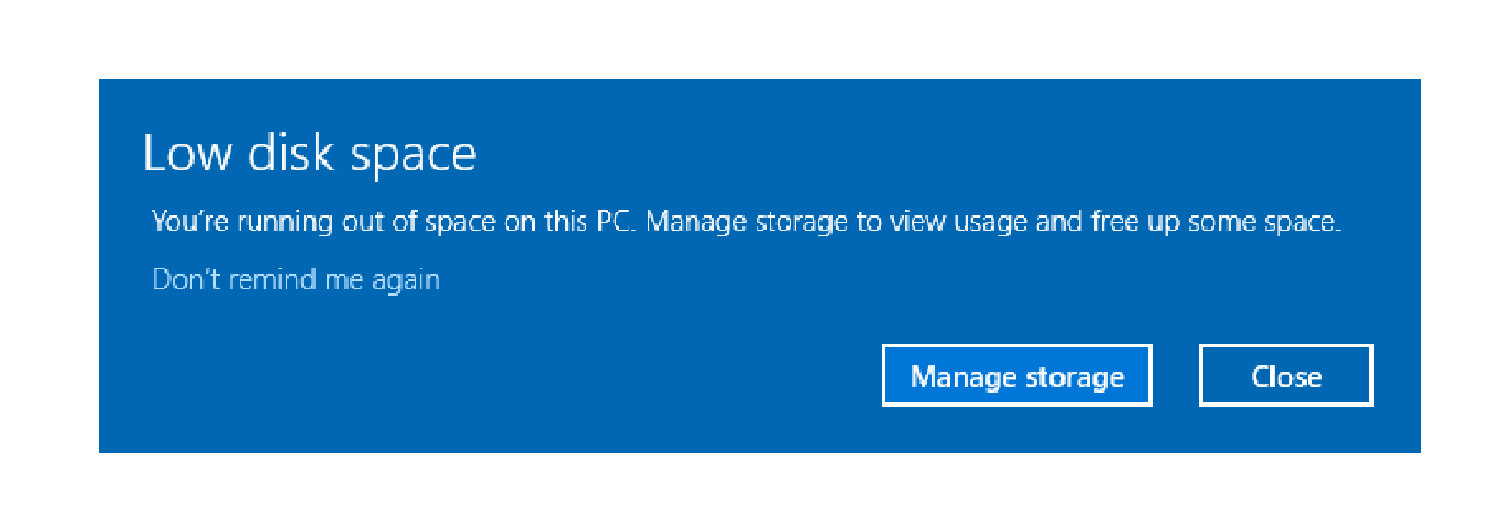Tap the faded Don't remind me again link

(x=296, y=279)
